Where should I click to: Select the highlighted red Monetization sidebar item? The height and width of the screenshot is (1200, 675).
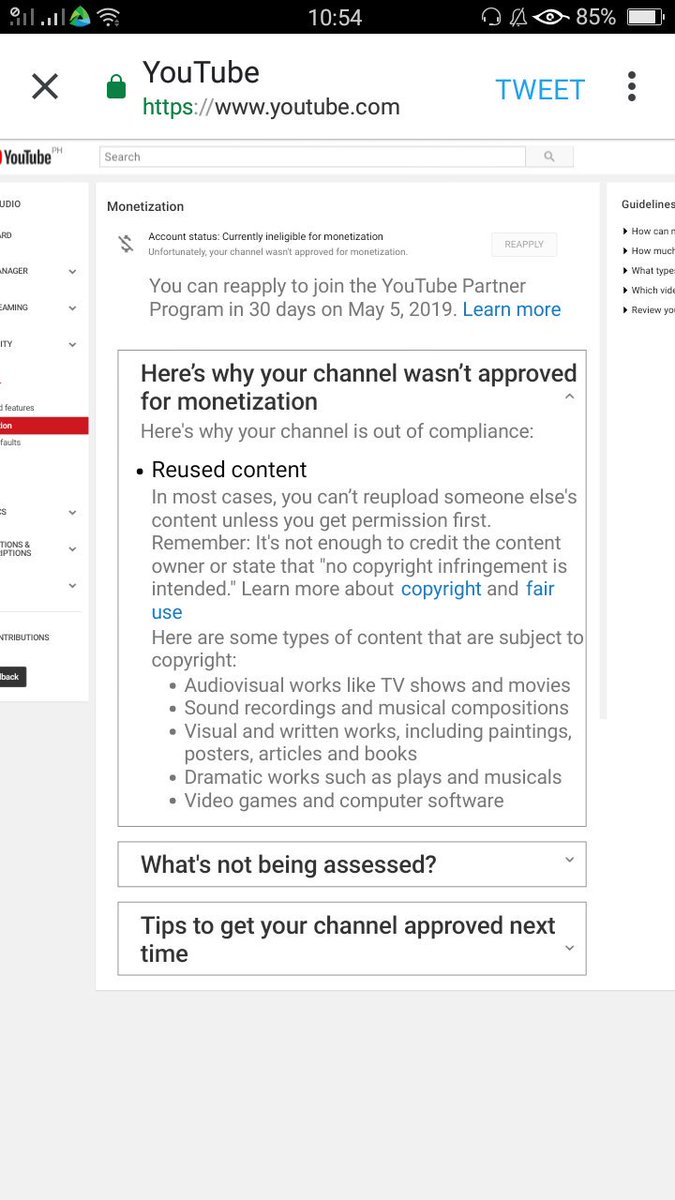click(44, 426)
